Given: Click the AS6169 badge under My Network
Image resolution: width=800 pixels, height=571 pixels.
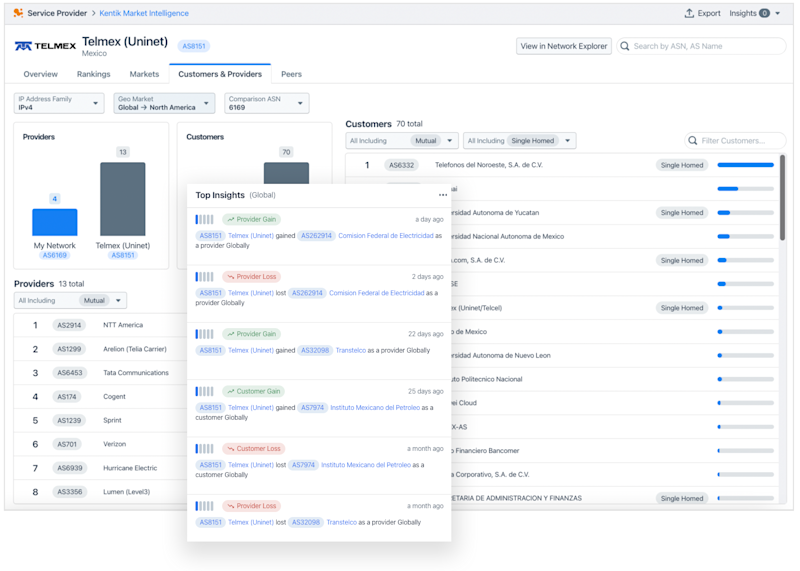Looking at the screenshot, I should click(x=55, y=255).
